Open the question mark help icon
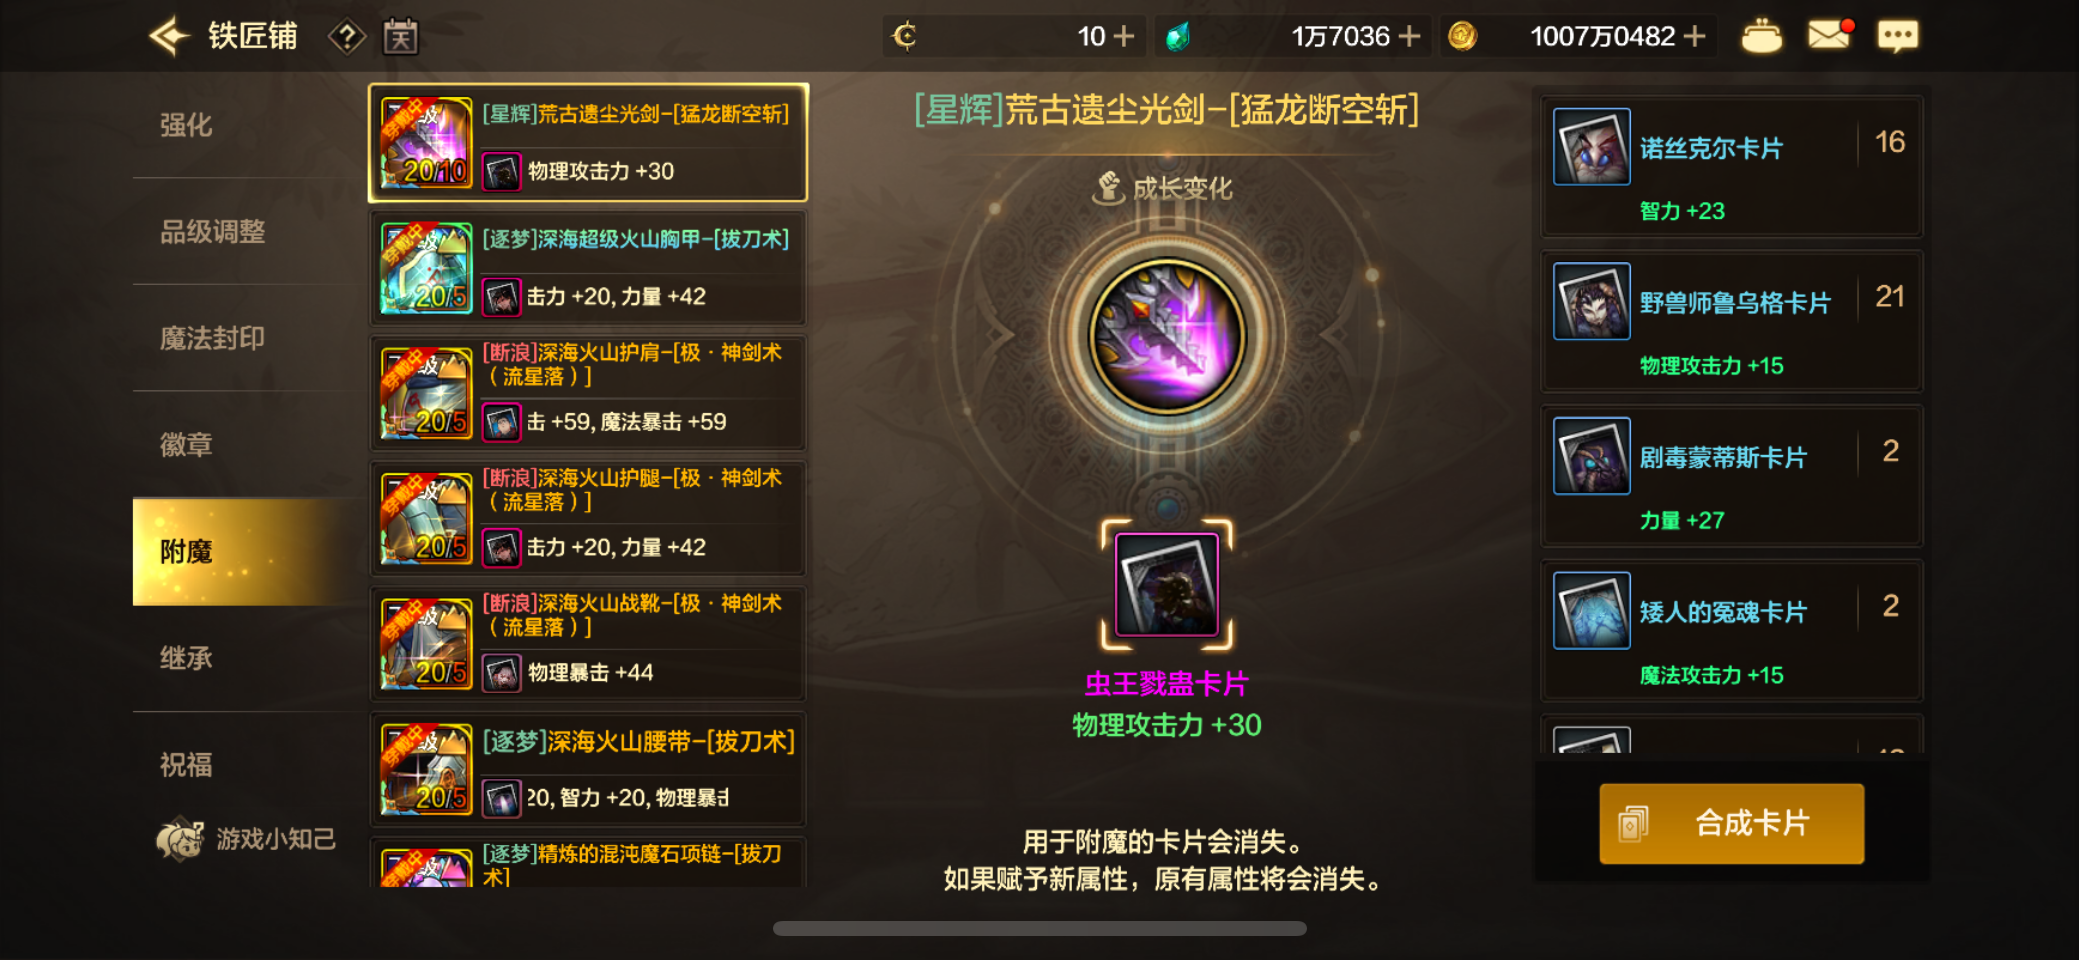The image size is (2079, 960). click(x=346, y=38)
